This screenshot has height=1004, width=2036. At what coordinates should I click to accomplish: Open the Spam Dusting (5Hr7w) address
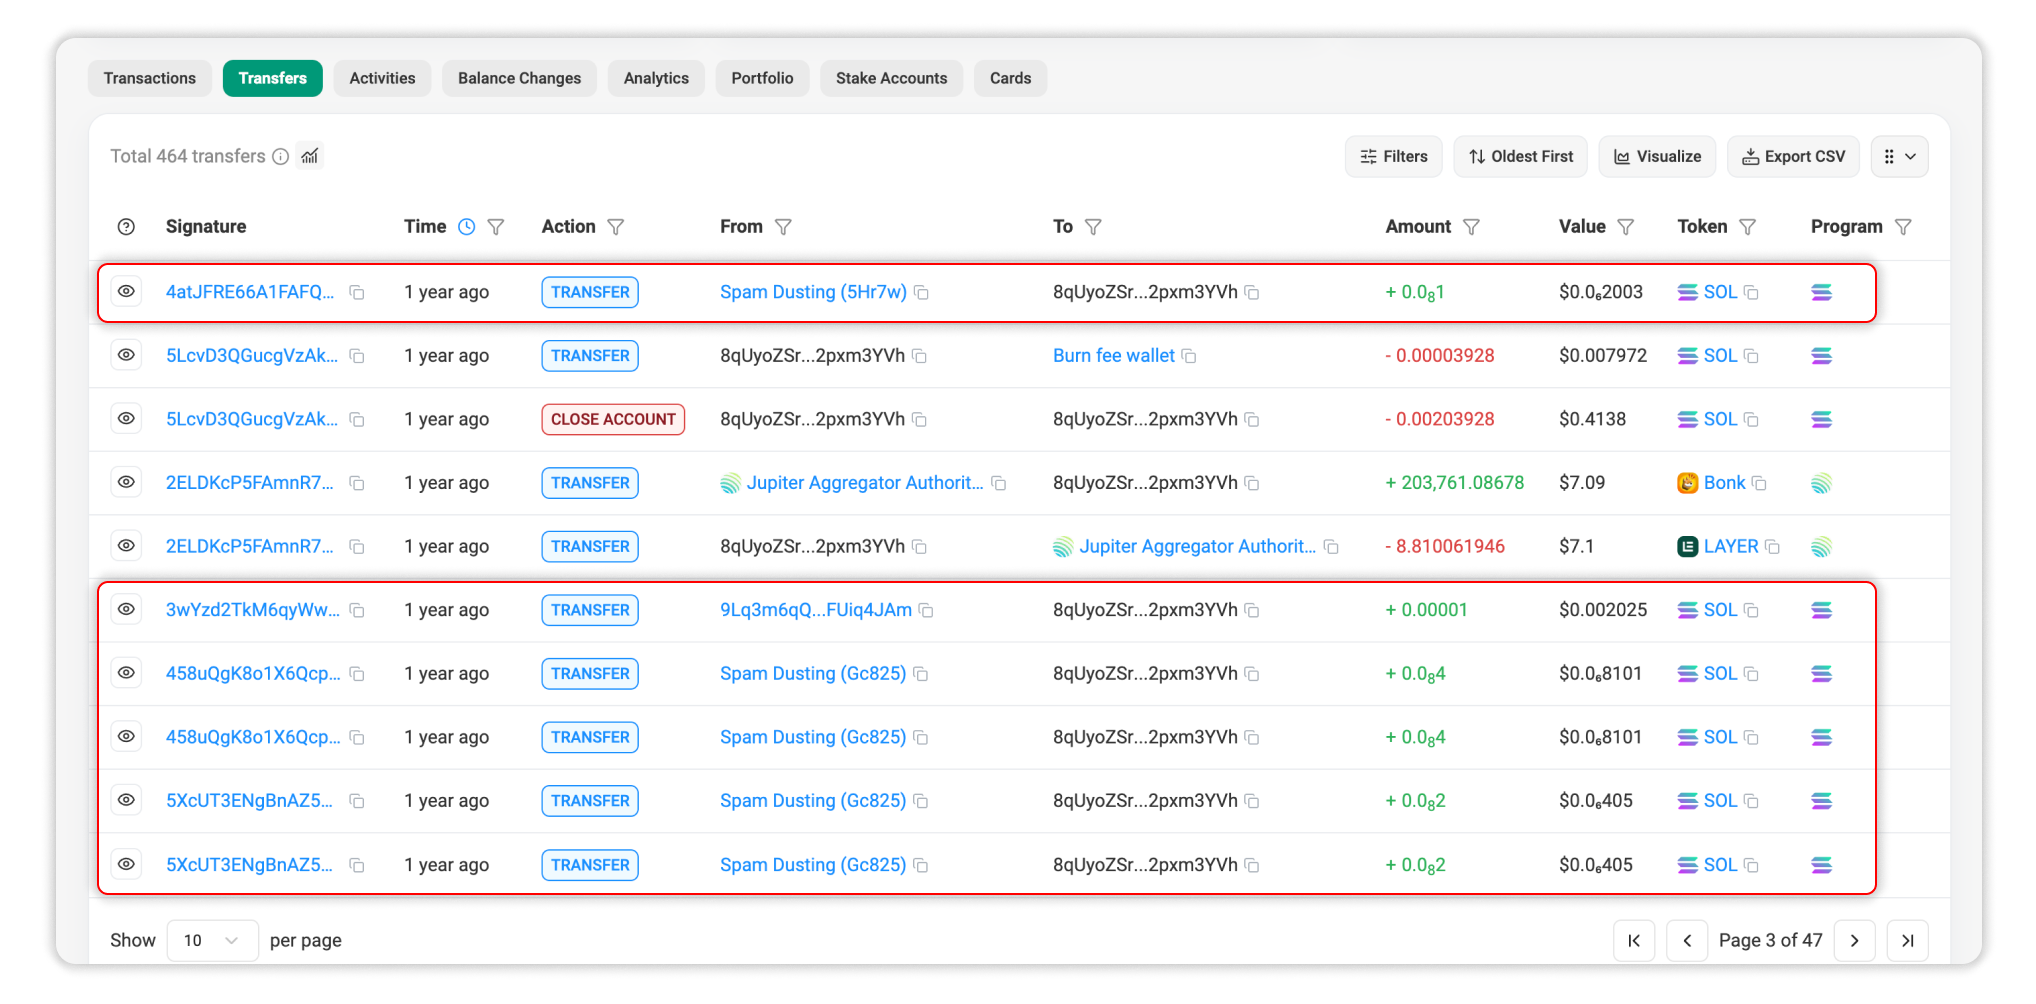813,292
